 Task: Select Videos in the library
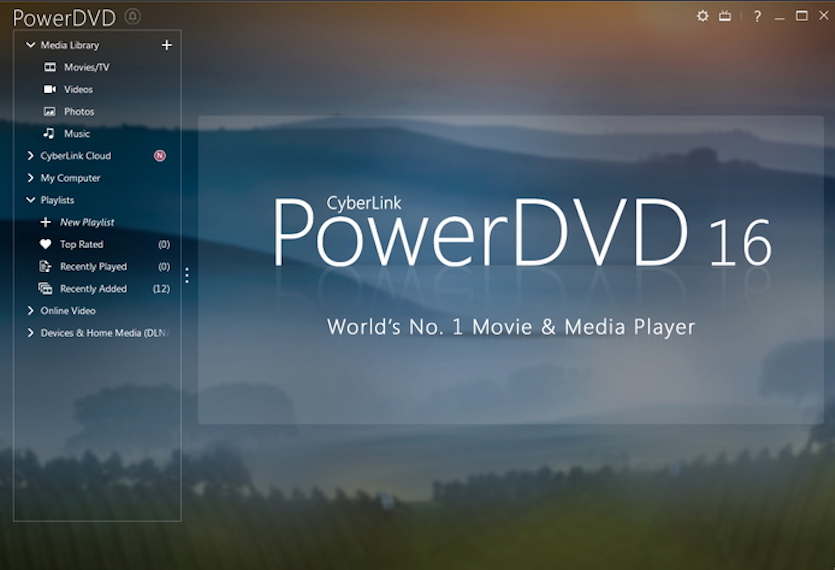(x=78, y=89)
